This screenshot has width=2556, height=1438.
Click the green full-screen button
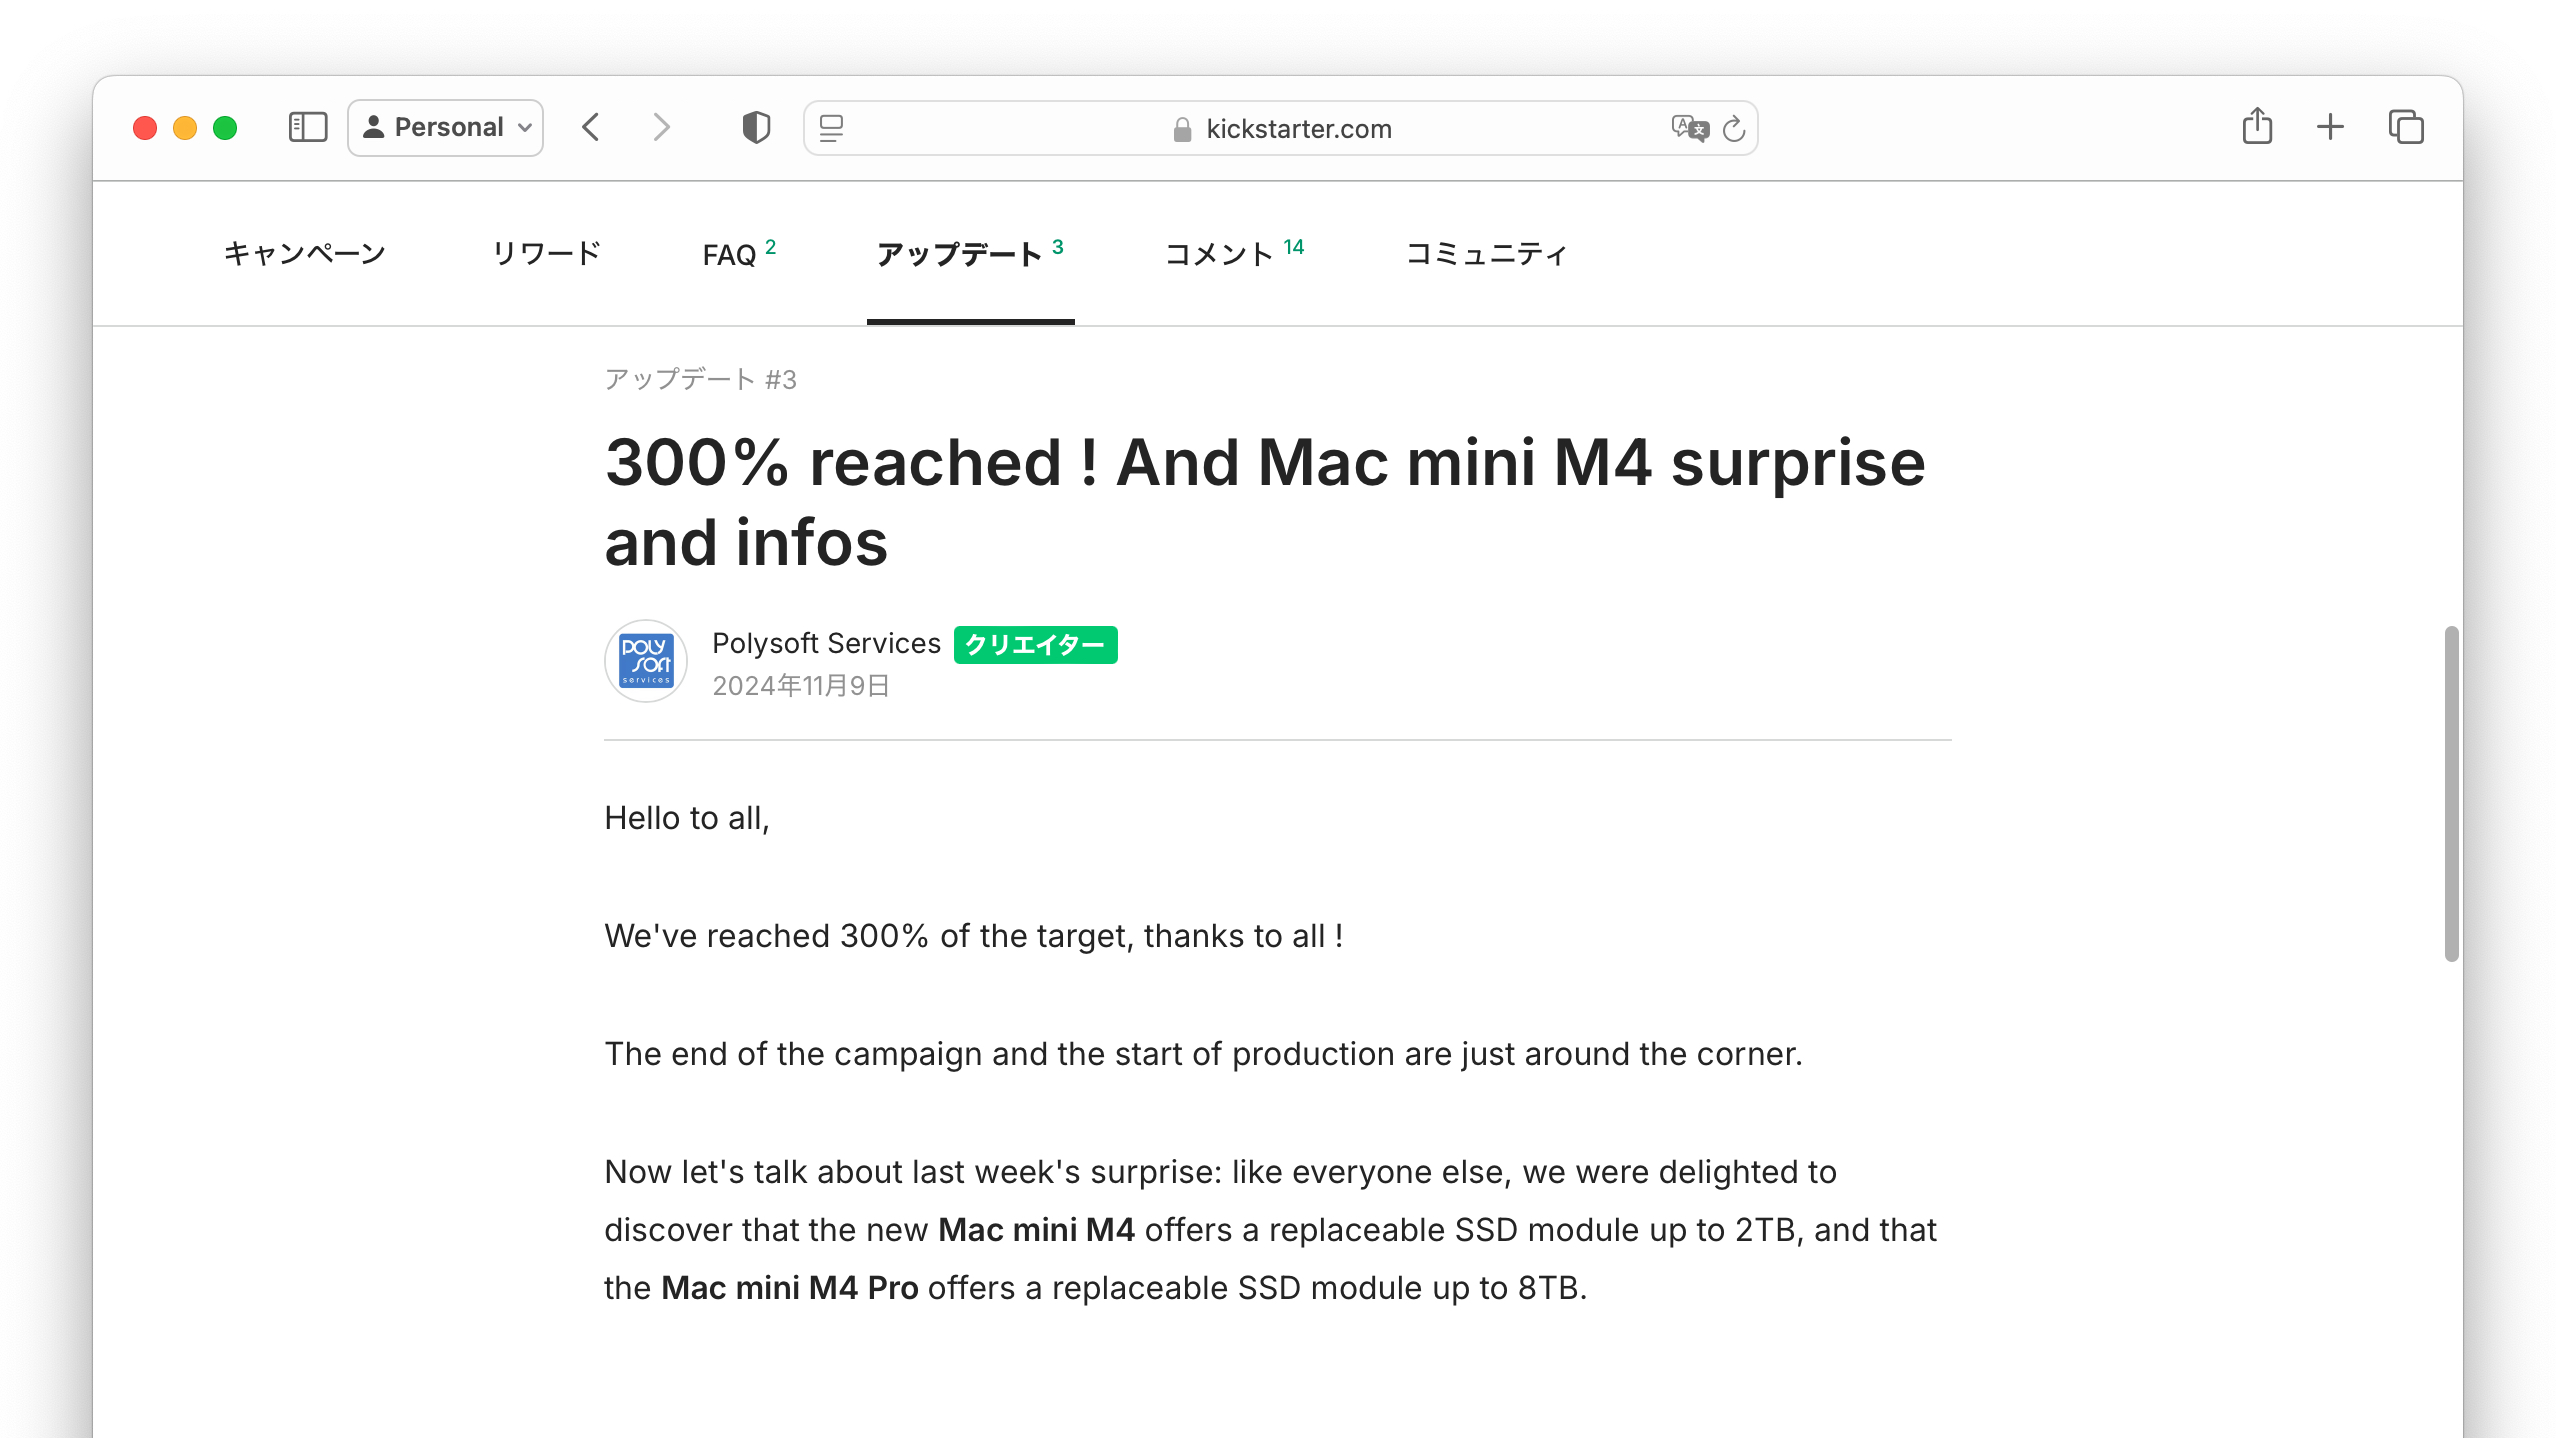[225, 128]
